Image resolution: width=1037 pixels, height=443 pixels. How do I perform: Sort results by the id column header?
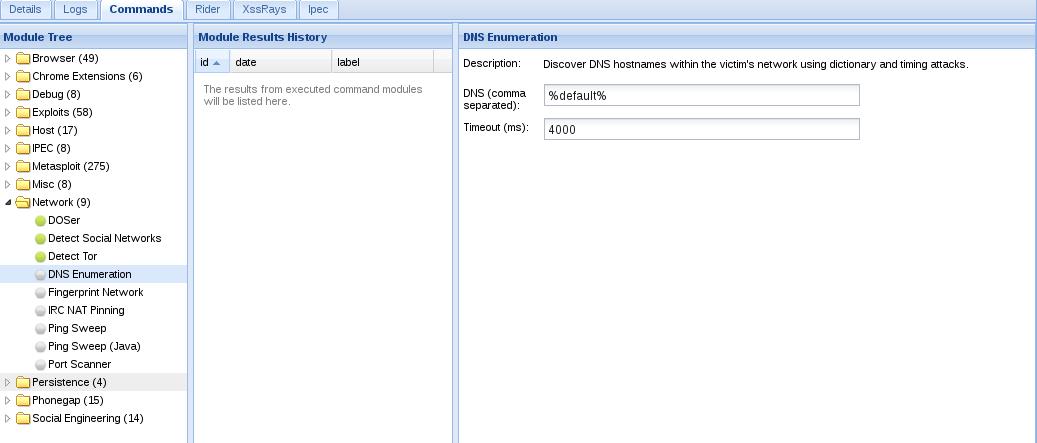pos(210,62)
